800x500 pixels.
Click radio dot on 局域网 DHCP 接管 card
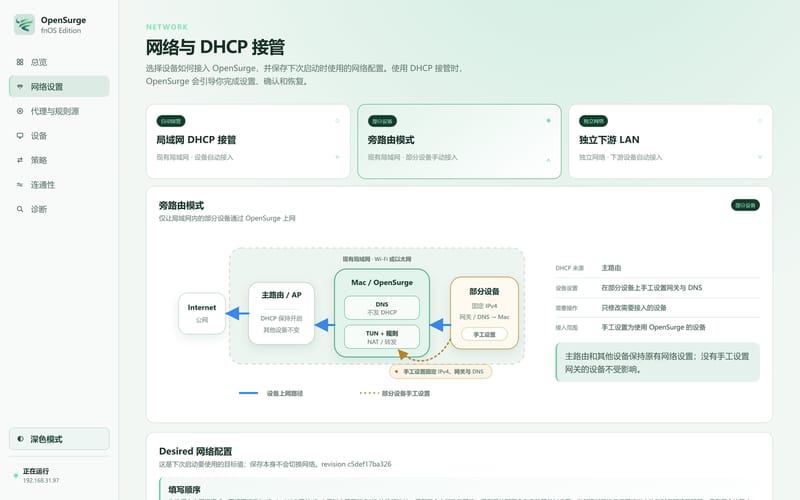pyautogui.click(x=337, y=121)
